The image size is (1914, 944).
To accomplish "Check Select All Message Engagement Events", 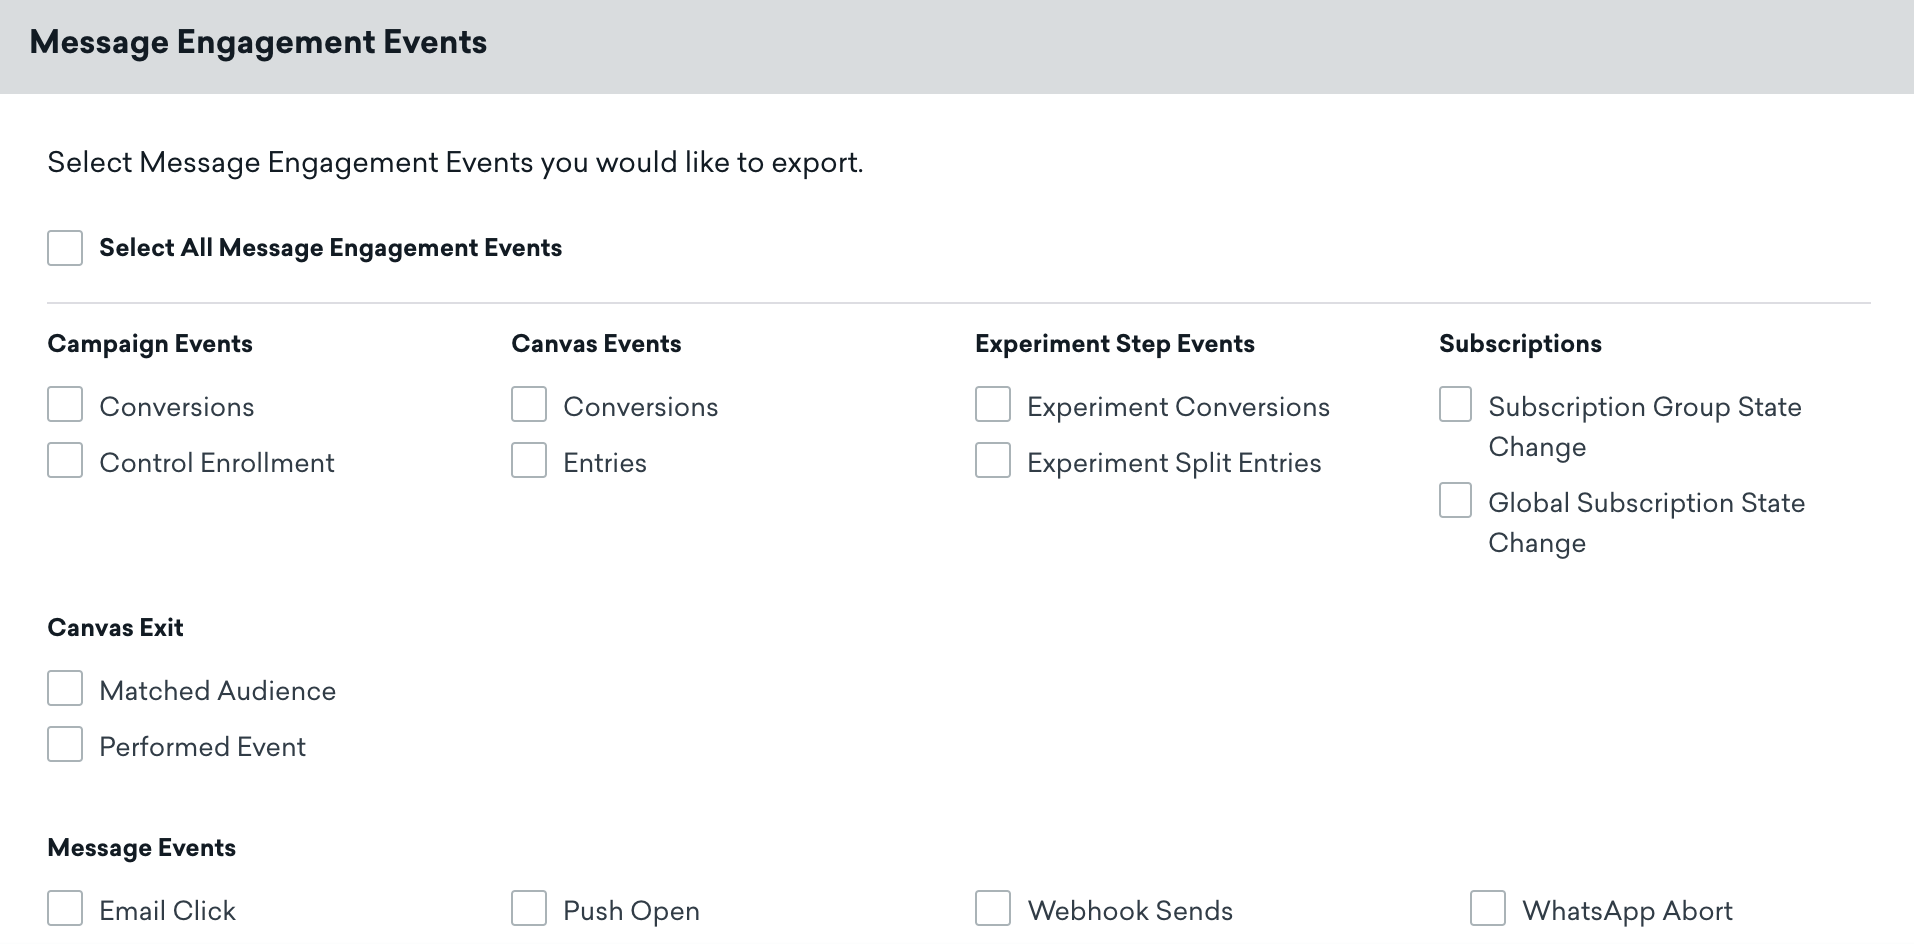I will tap(65, 248).
